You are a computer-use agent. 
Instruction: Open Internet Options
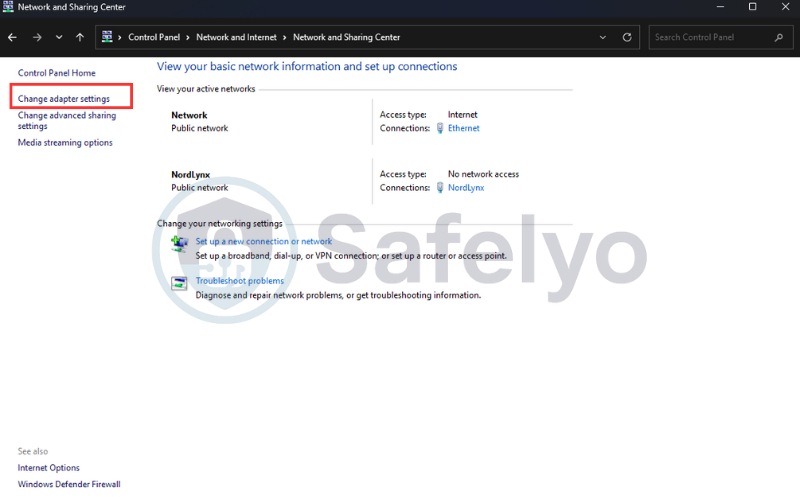click(x=49, y=468)
